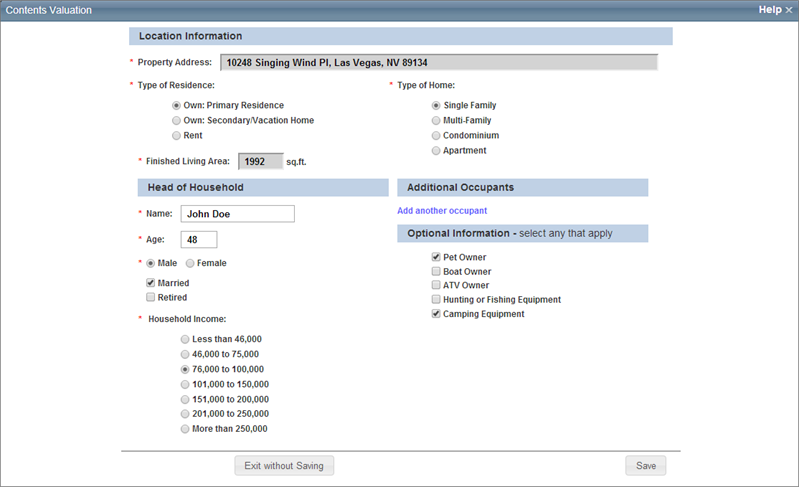Viewport: 799px width, 487px height.
Task: Select Multi-Family home type
Action: point(436,120)
